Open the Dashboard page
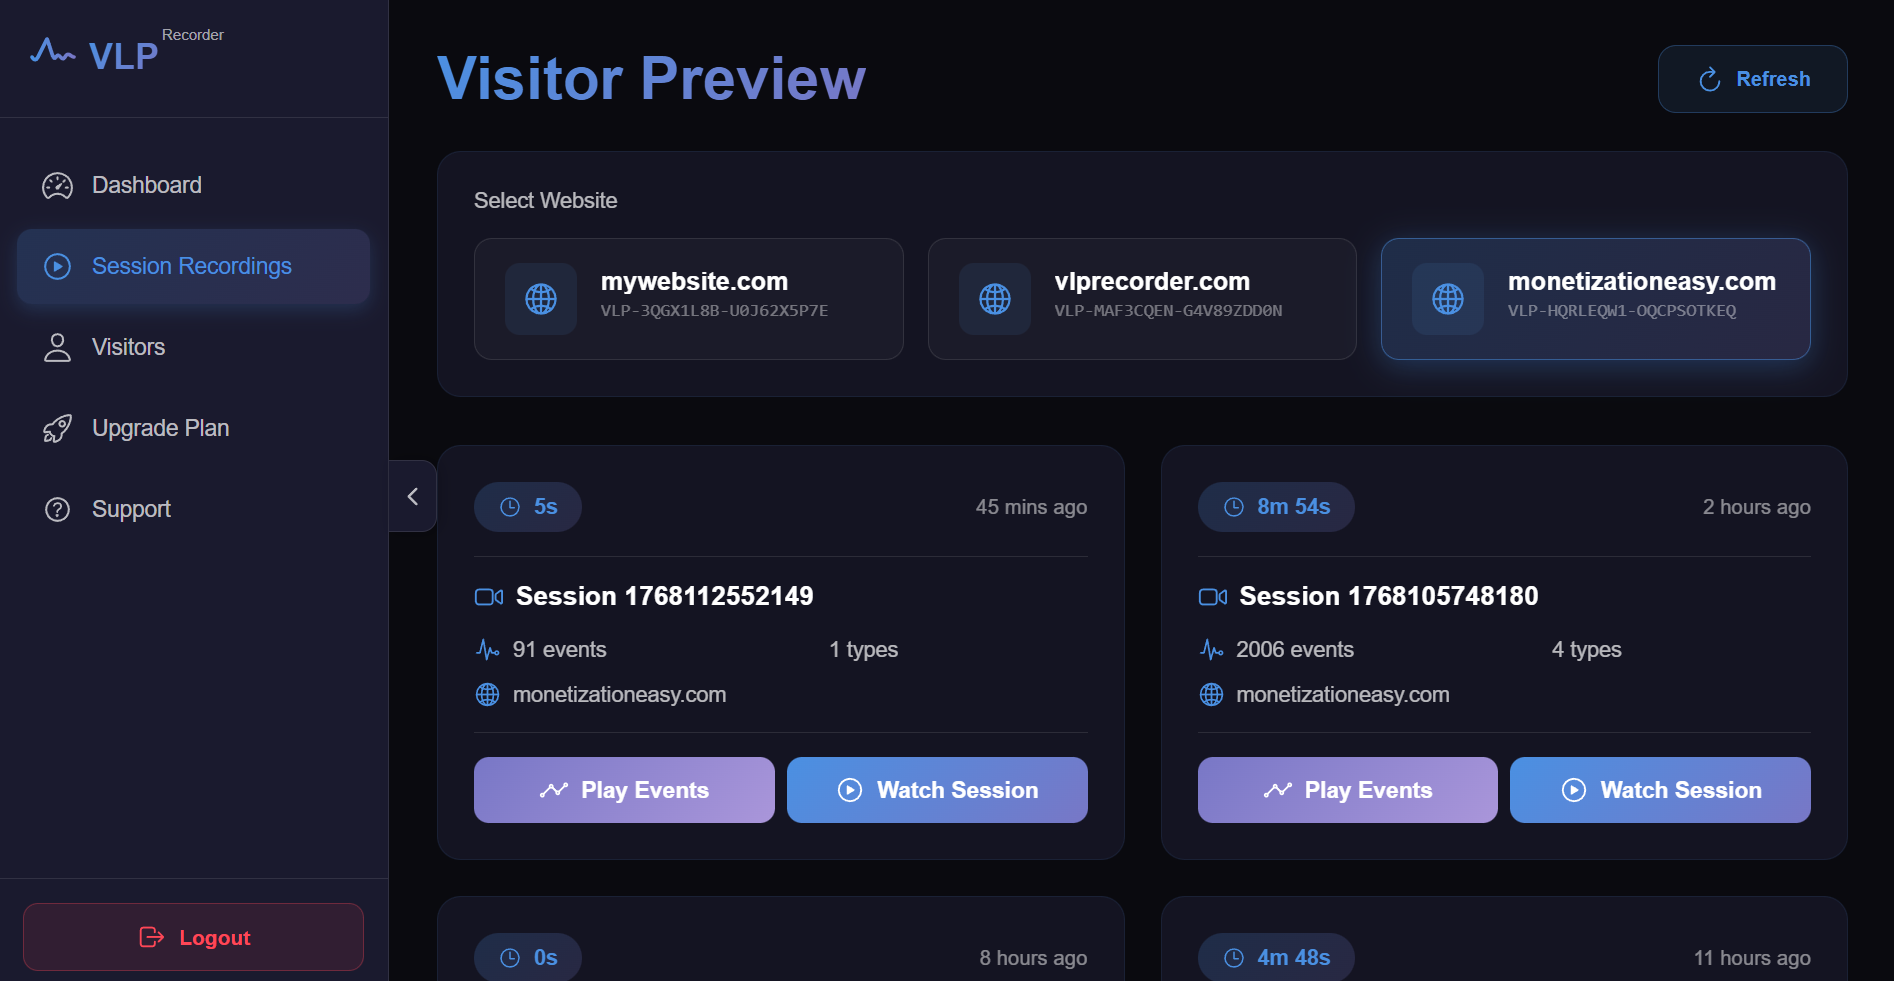1894x981 pixels. (193, 185)
